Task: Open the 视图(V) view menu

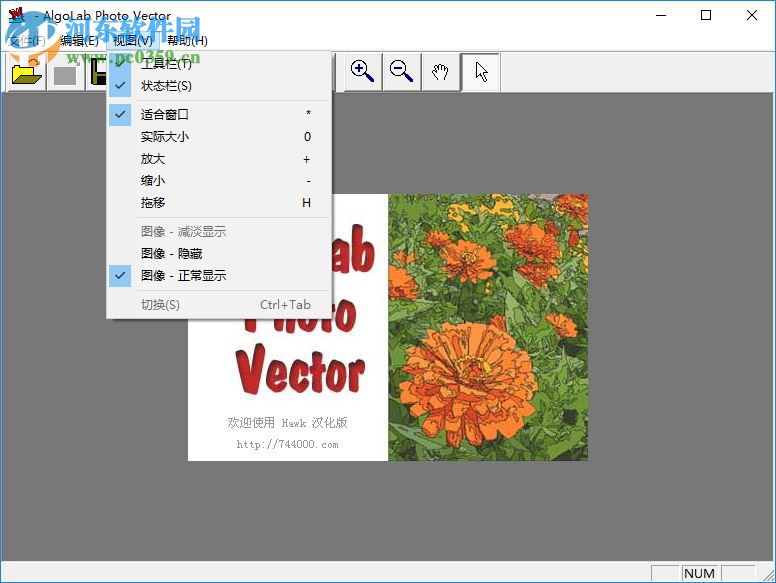Action: 133,41
